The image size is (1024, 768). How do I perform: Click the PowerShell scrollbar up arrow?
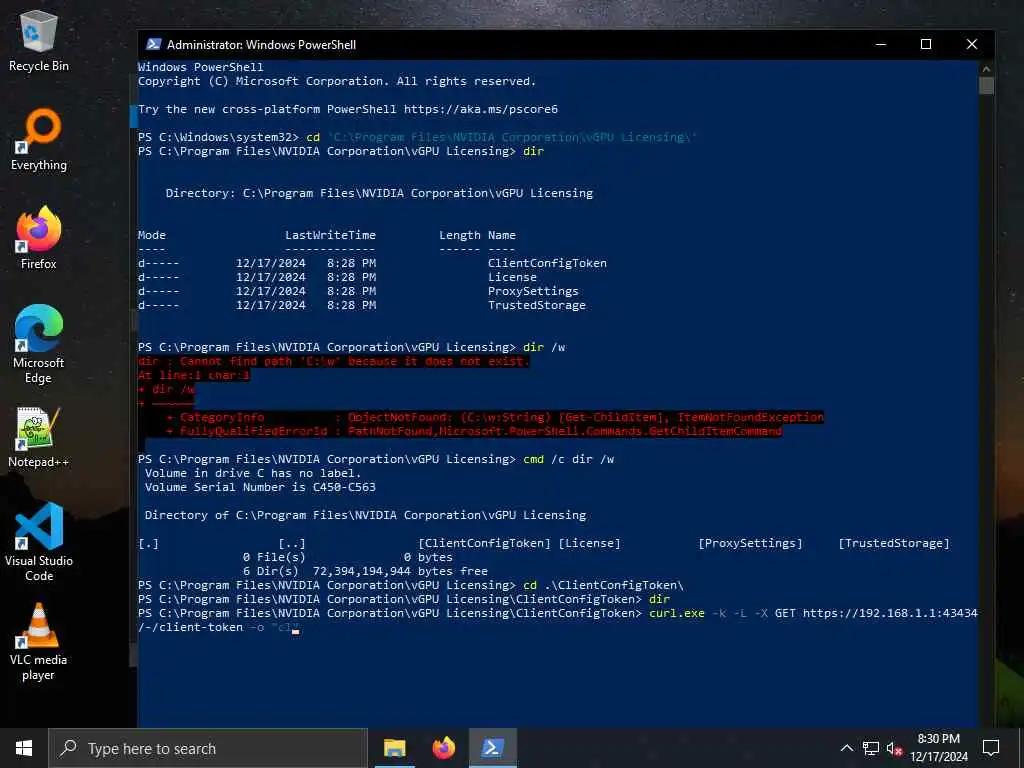986,69
